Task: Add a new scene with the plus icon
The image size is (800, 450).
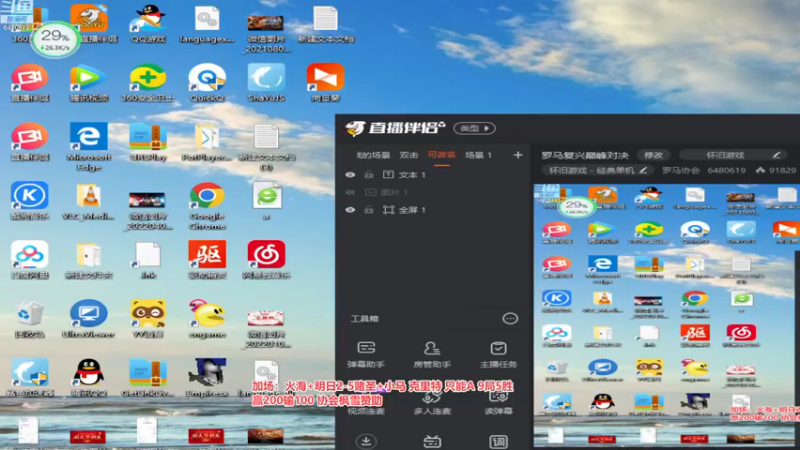Action: [x=518, y=155]
